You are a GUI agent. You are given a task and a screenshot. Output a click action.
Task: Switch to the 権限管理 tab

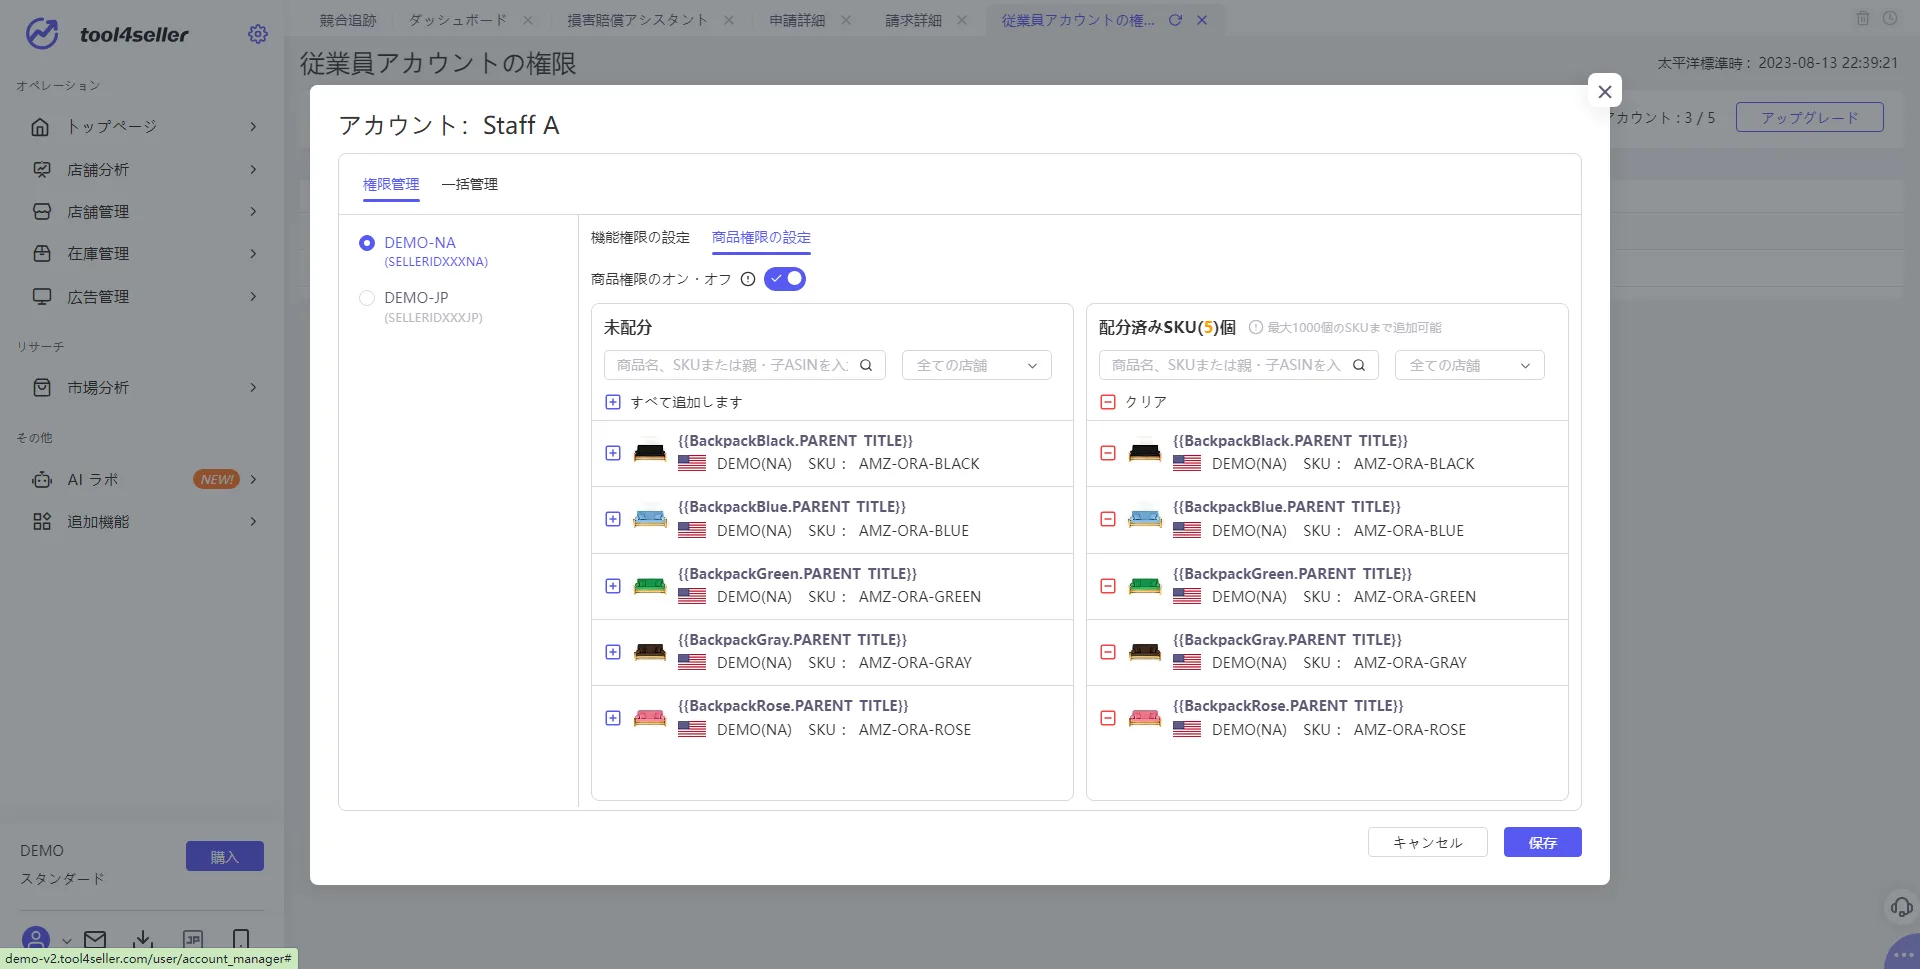pos(391,185)
